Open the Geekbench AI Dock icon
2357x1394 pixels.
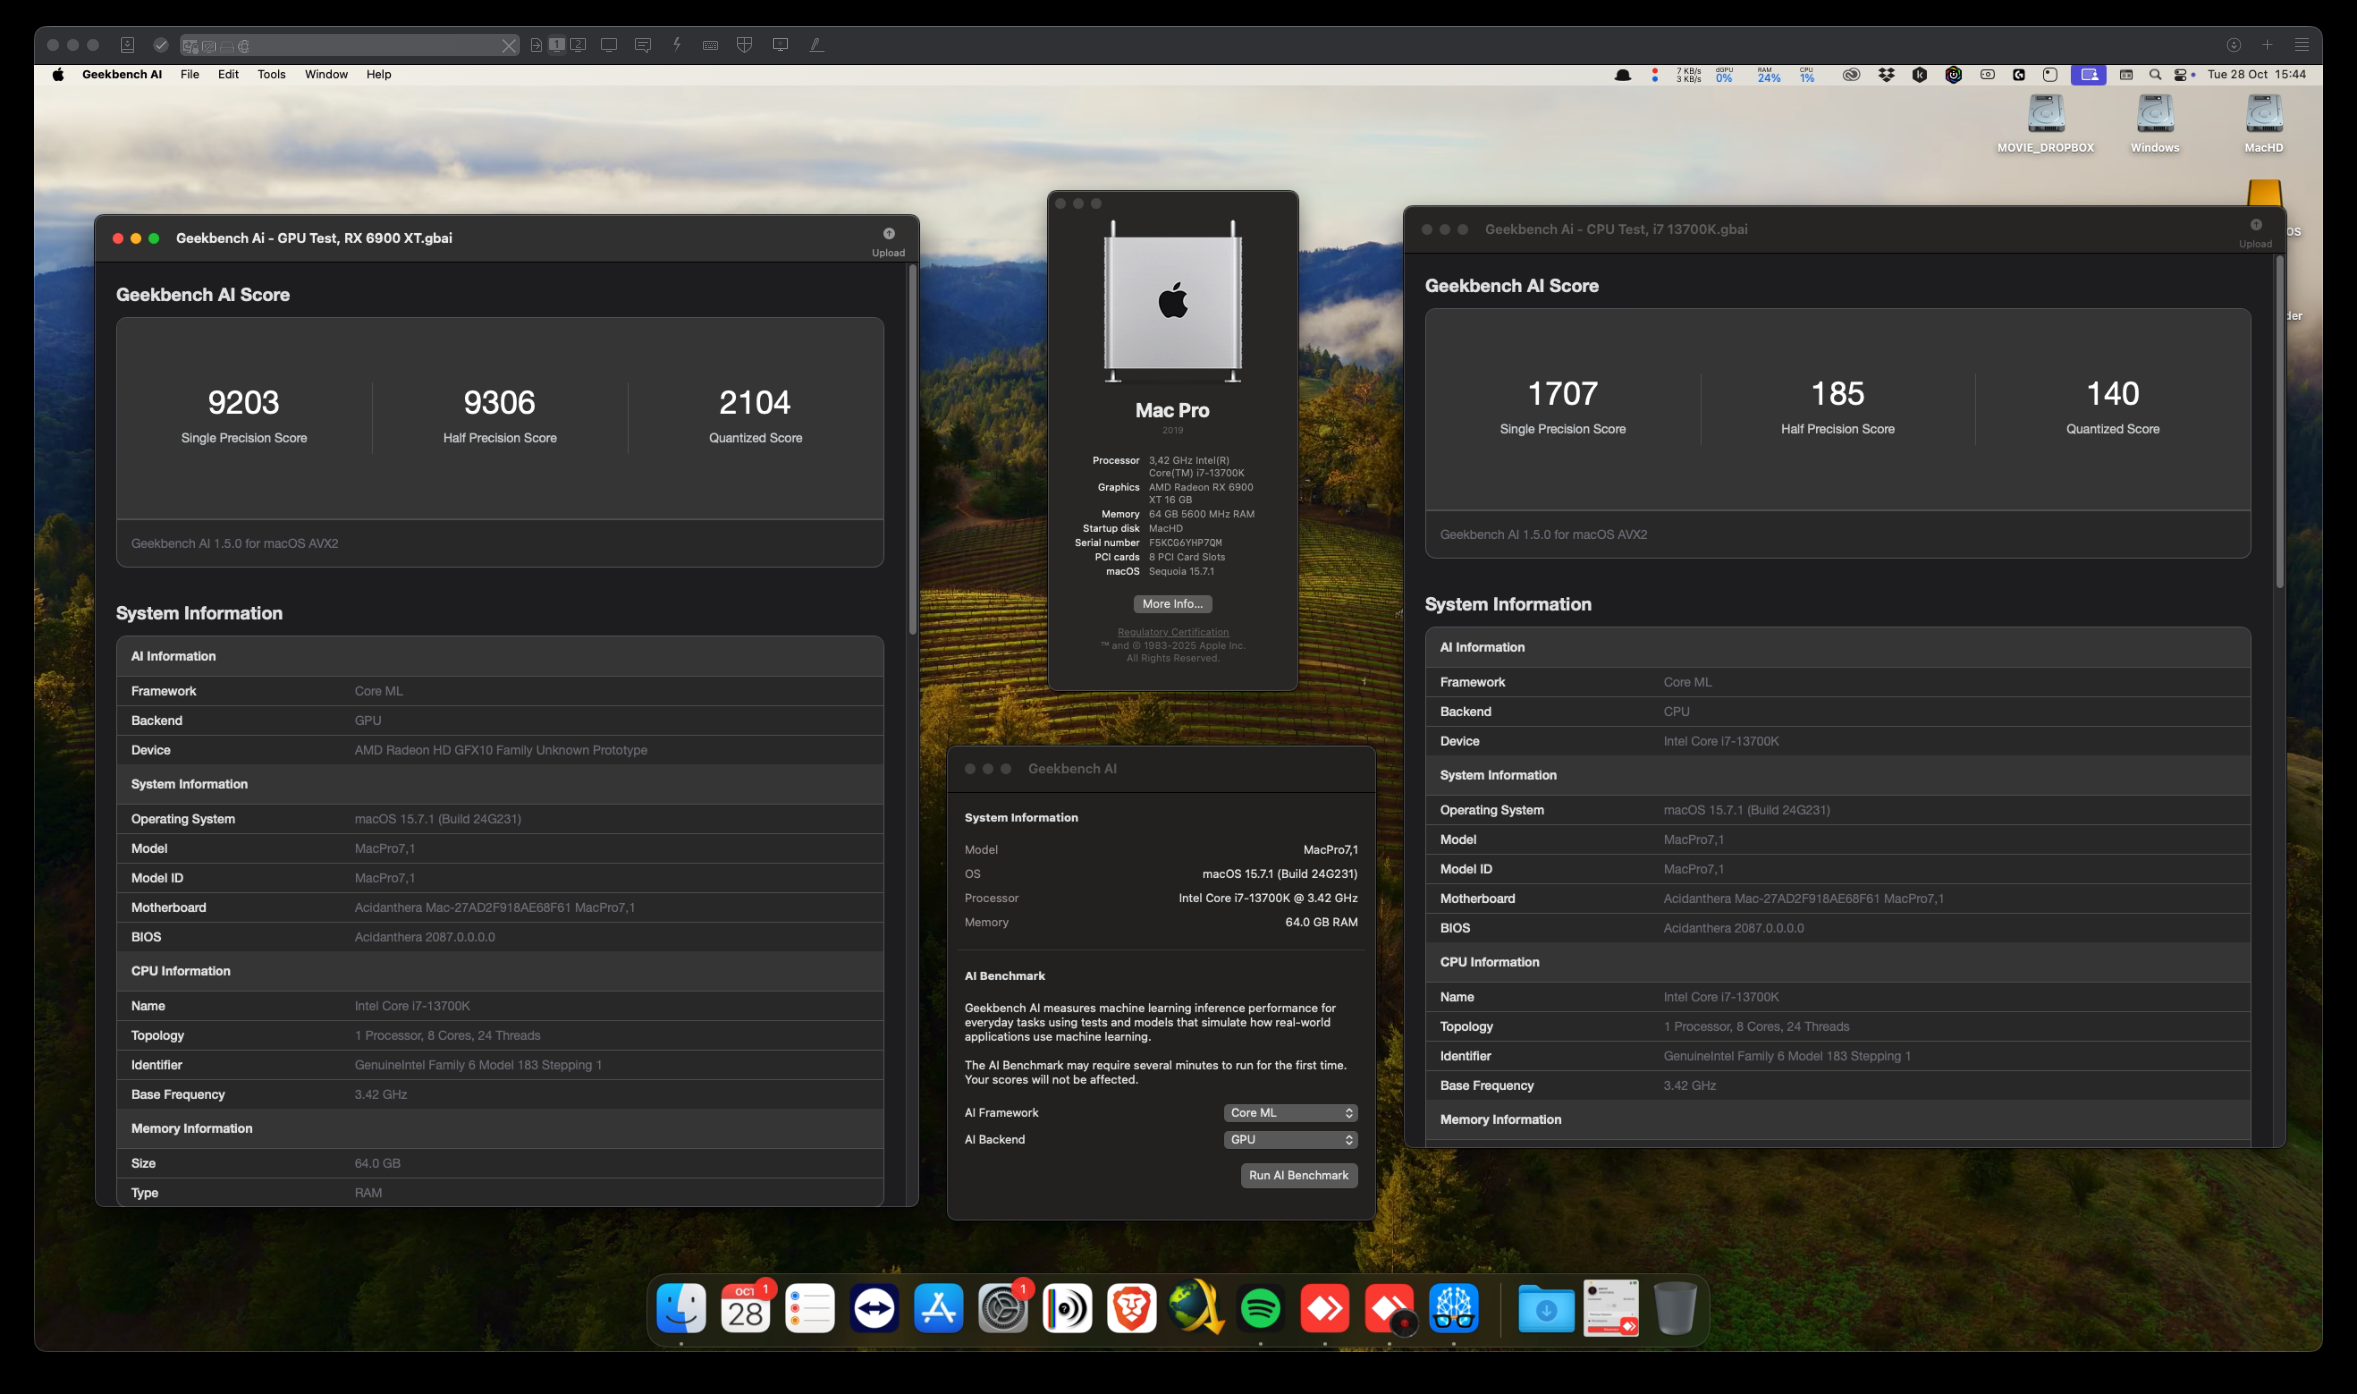pos(1453,1308)
